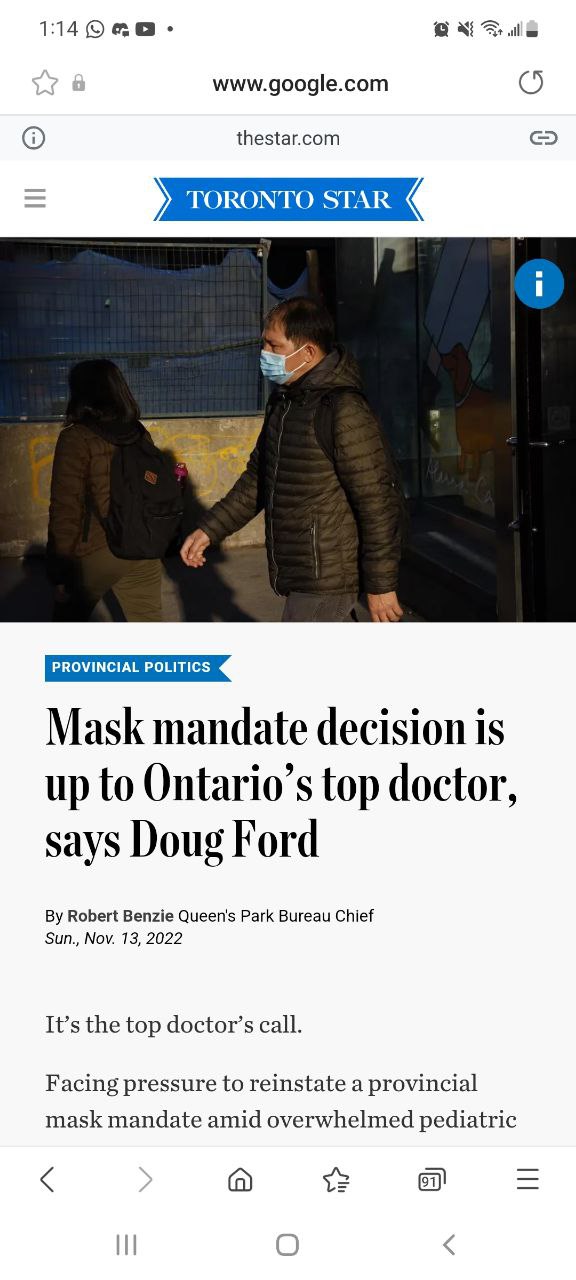This screenshot has width=576, height=1280.
Task: Go back with browser back arrow
Action: (x=47, y=1180)
